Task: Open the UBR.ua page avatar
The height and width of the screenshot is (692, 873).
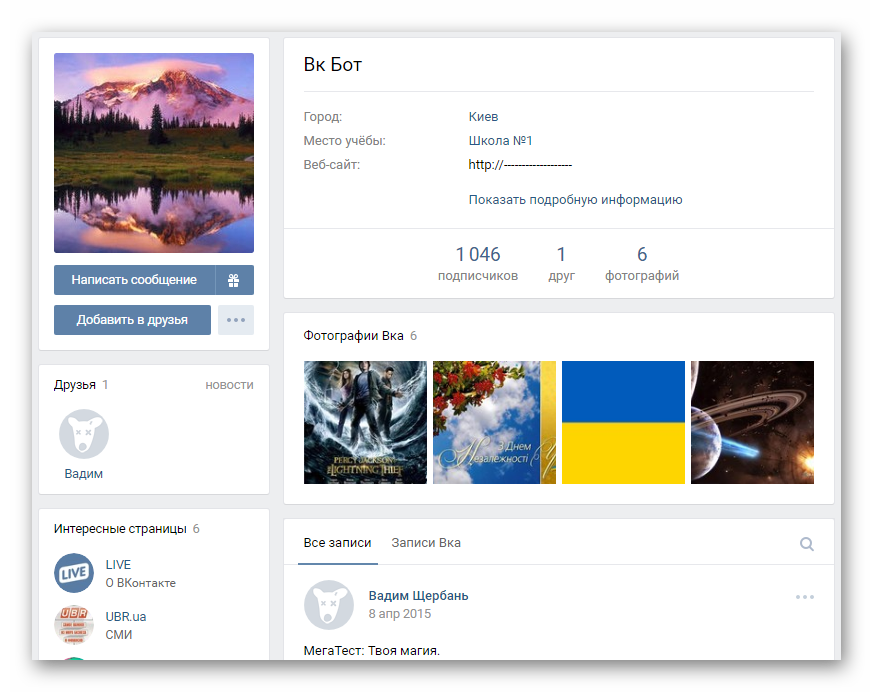Action: point(74,625)
